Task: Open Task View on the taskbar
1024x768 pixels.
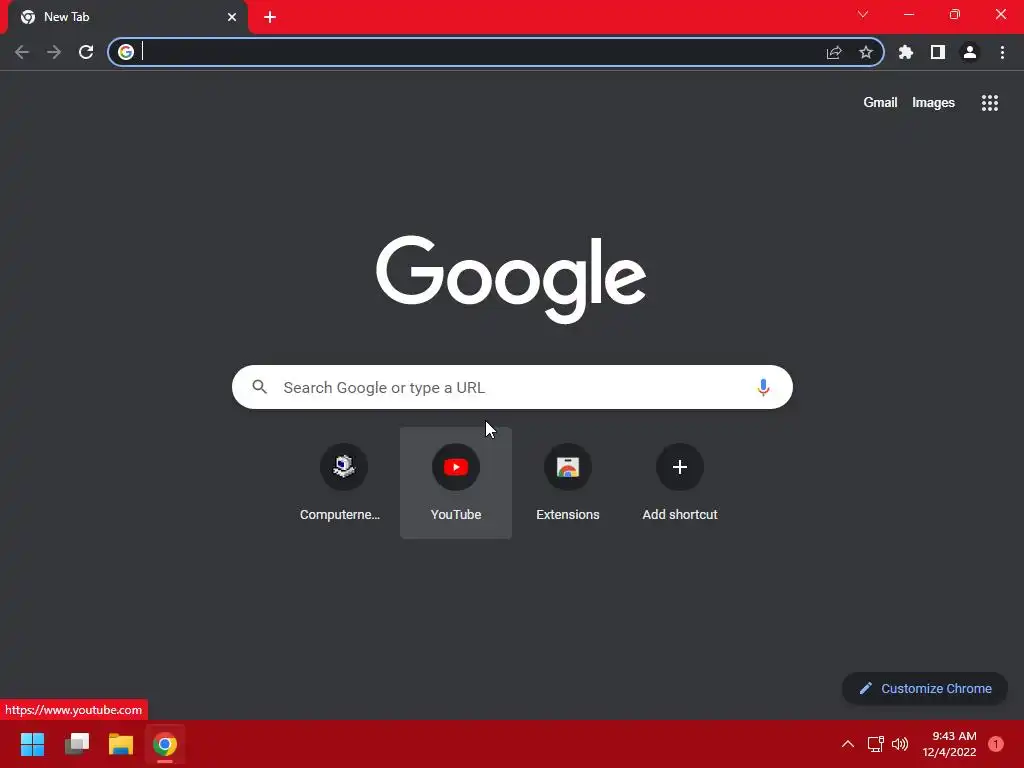Action: pyautogui.click(x=77, y=744)
